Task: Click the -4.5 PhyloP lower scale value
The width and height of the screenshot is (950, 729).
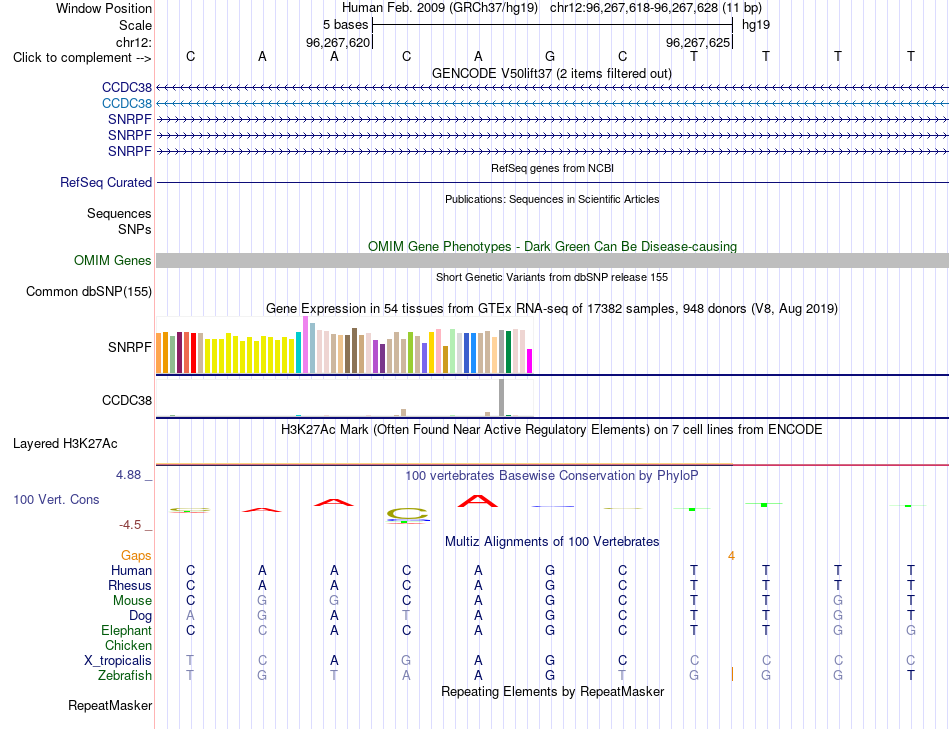Action: tap(130, 525)
